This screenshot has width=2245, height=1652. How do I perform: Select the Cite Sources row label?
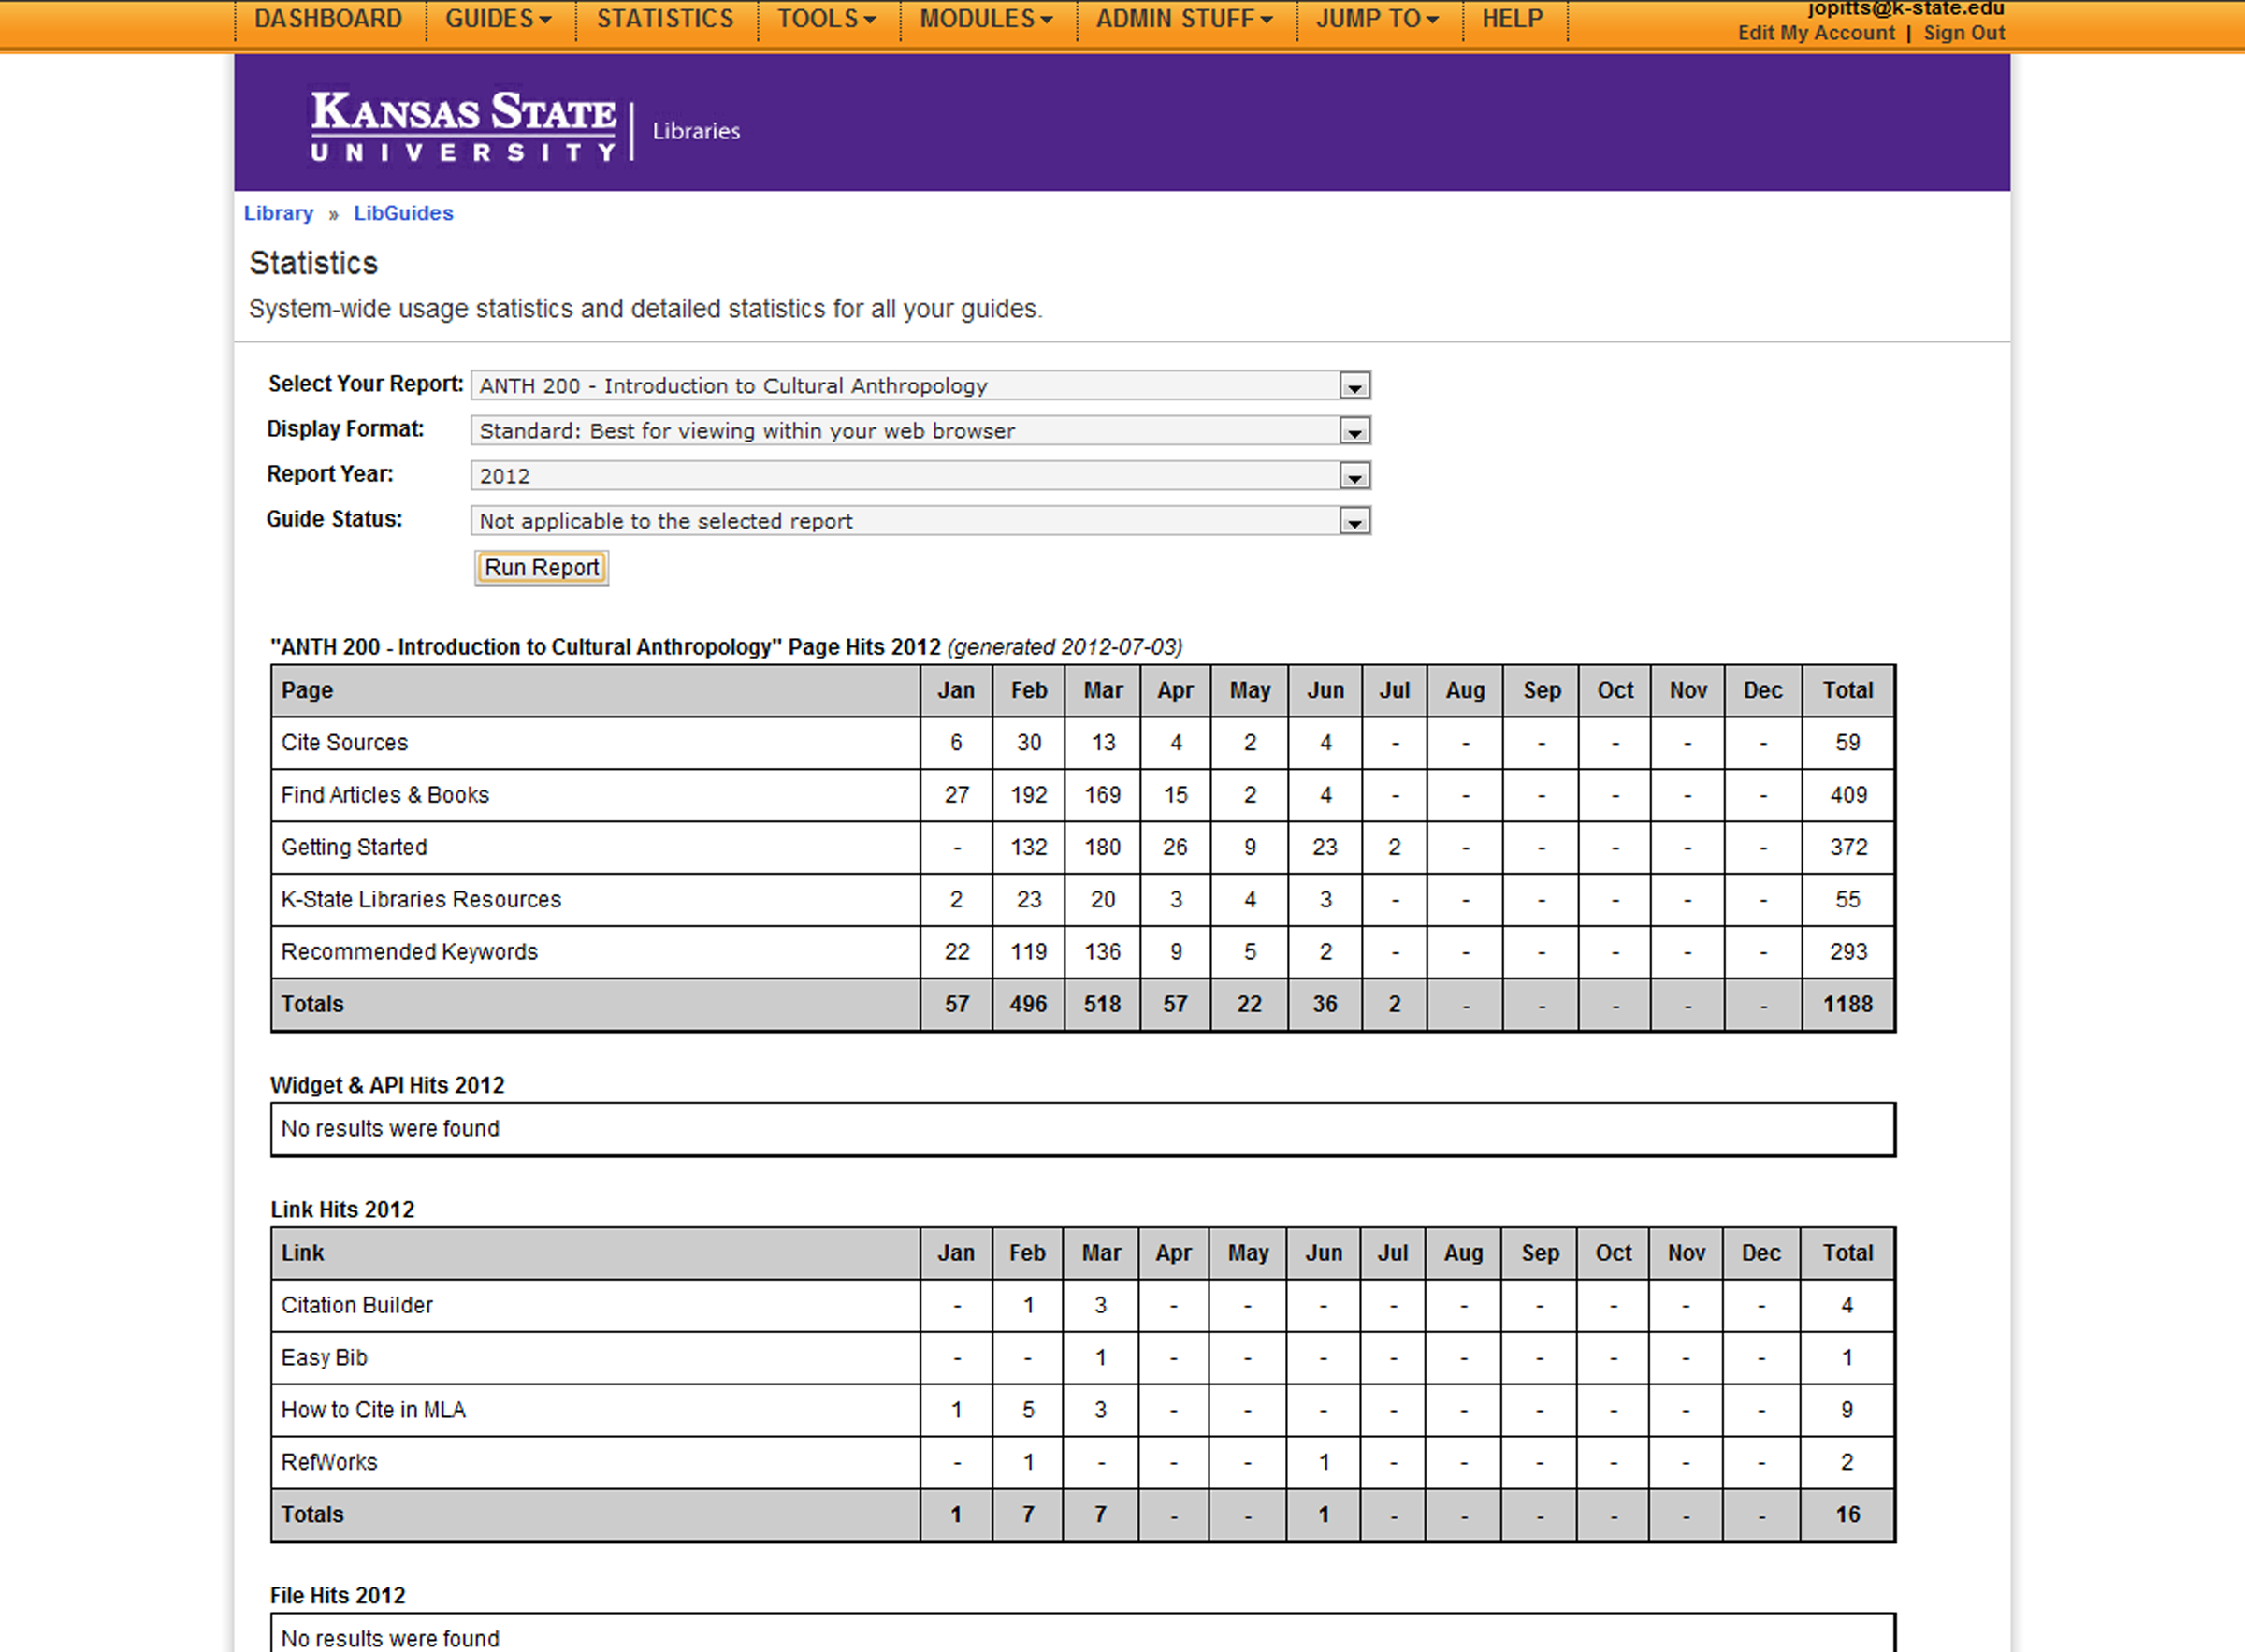tap(345, 743)
